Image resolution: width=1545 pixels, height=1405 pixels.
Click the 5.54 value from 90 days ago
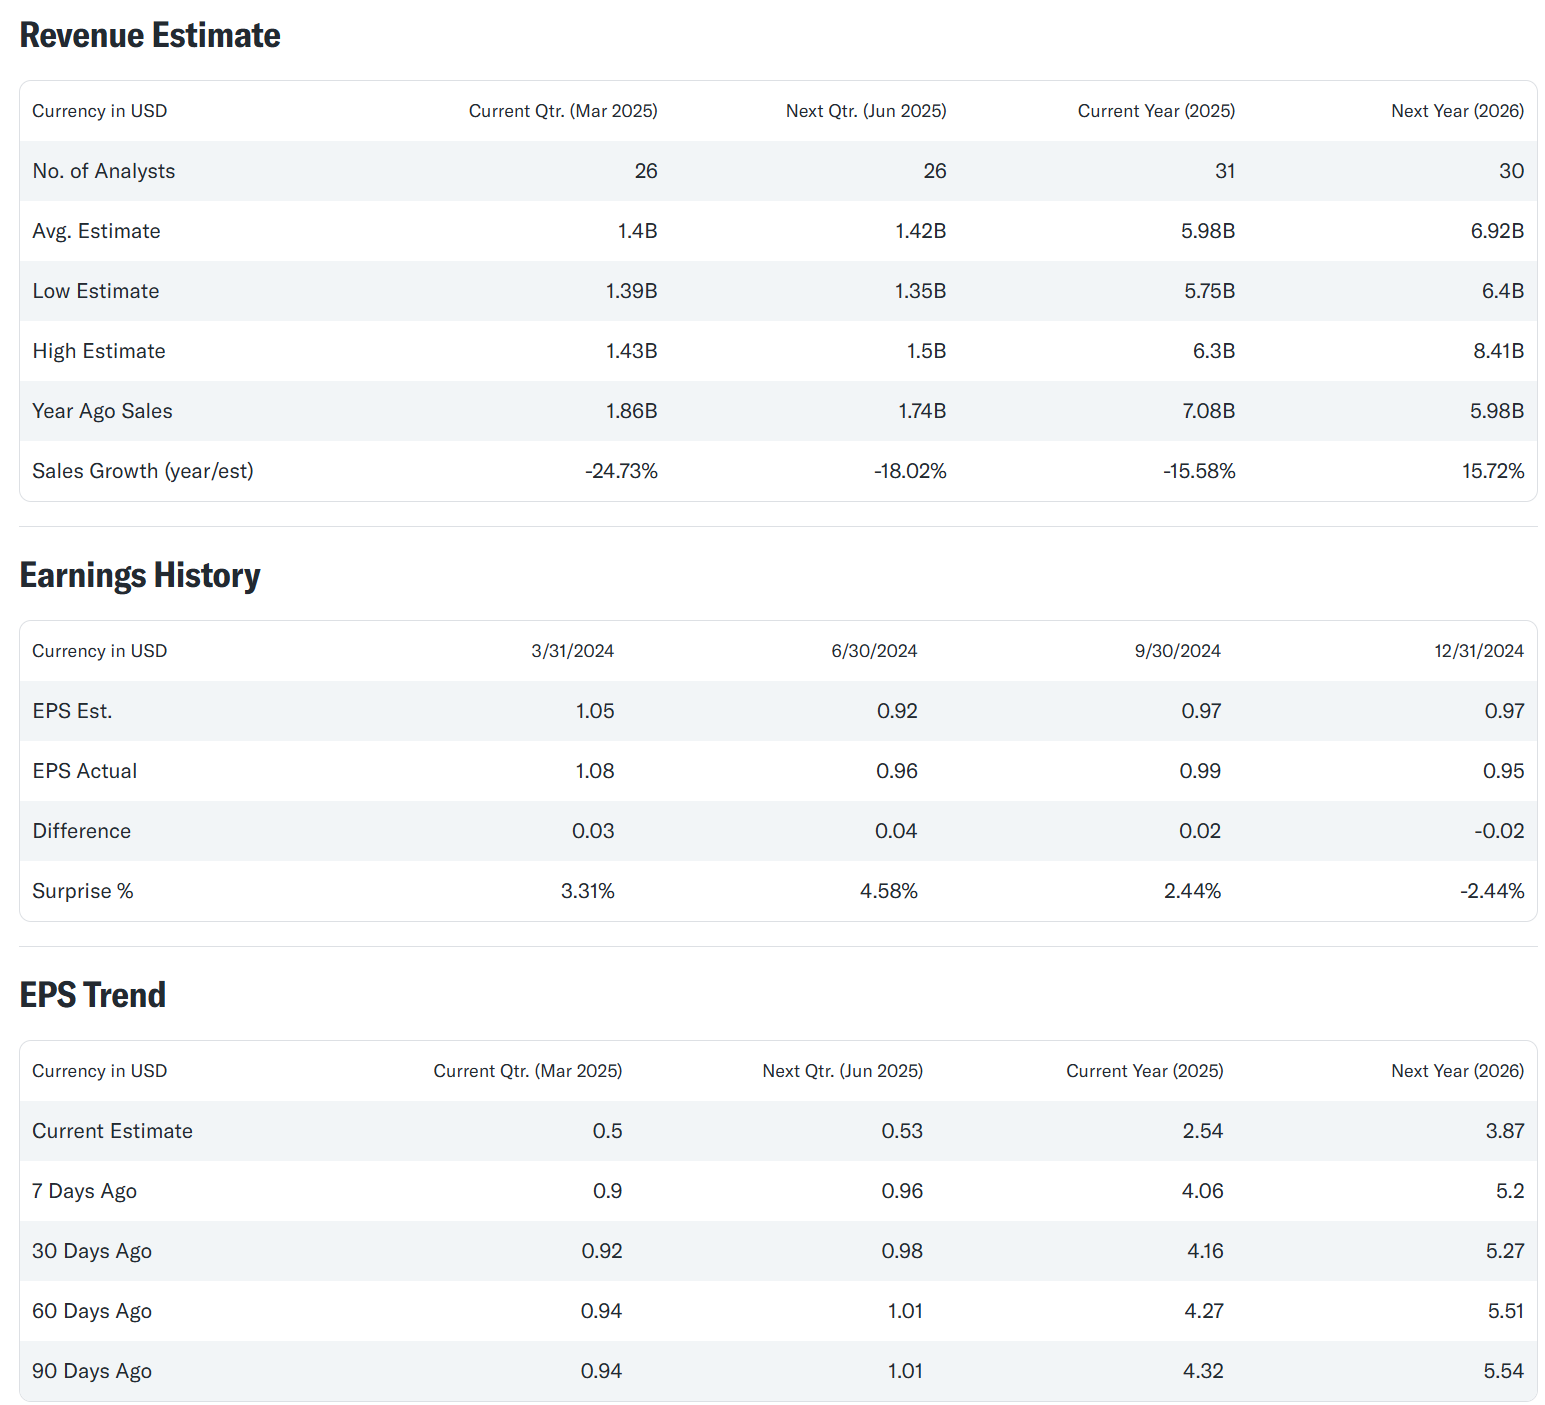click(x=1503, y=1371)
